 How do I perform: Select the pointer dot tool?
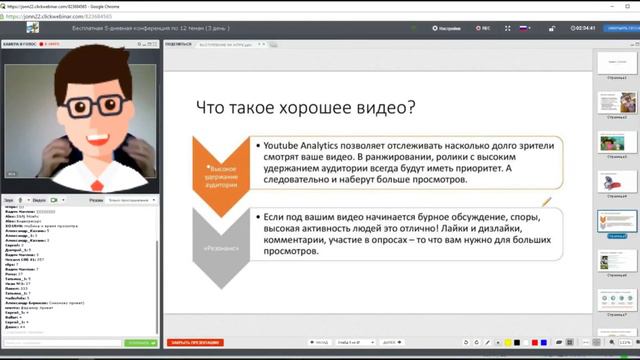498,342
